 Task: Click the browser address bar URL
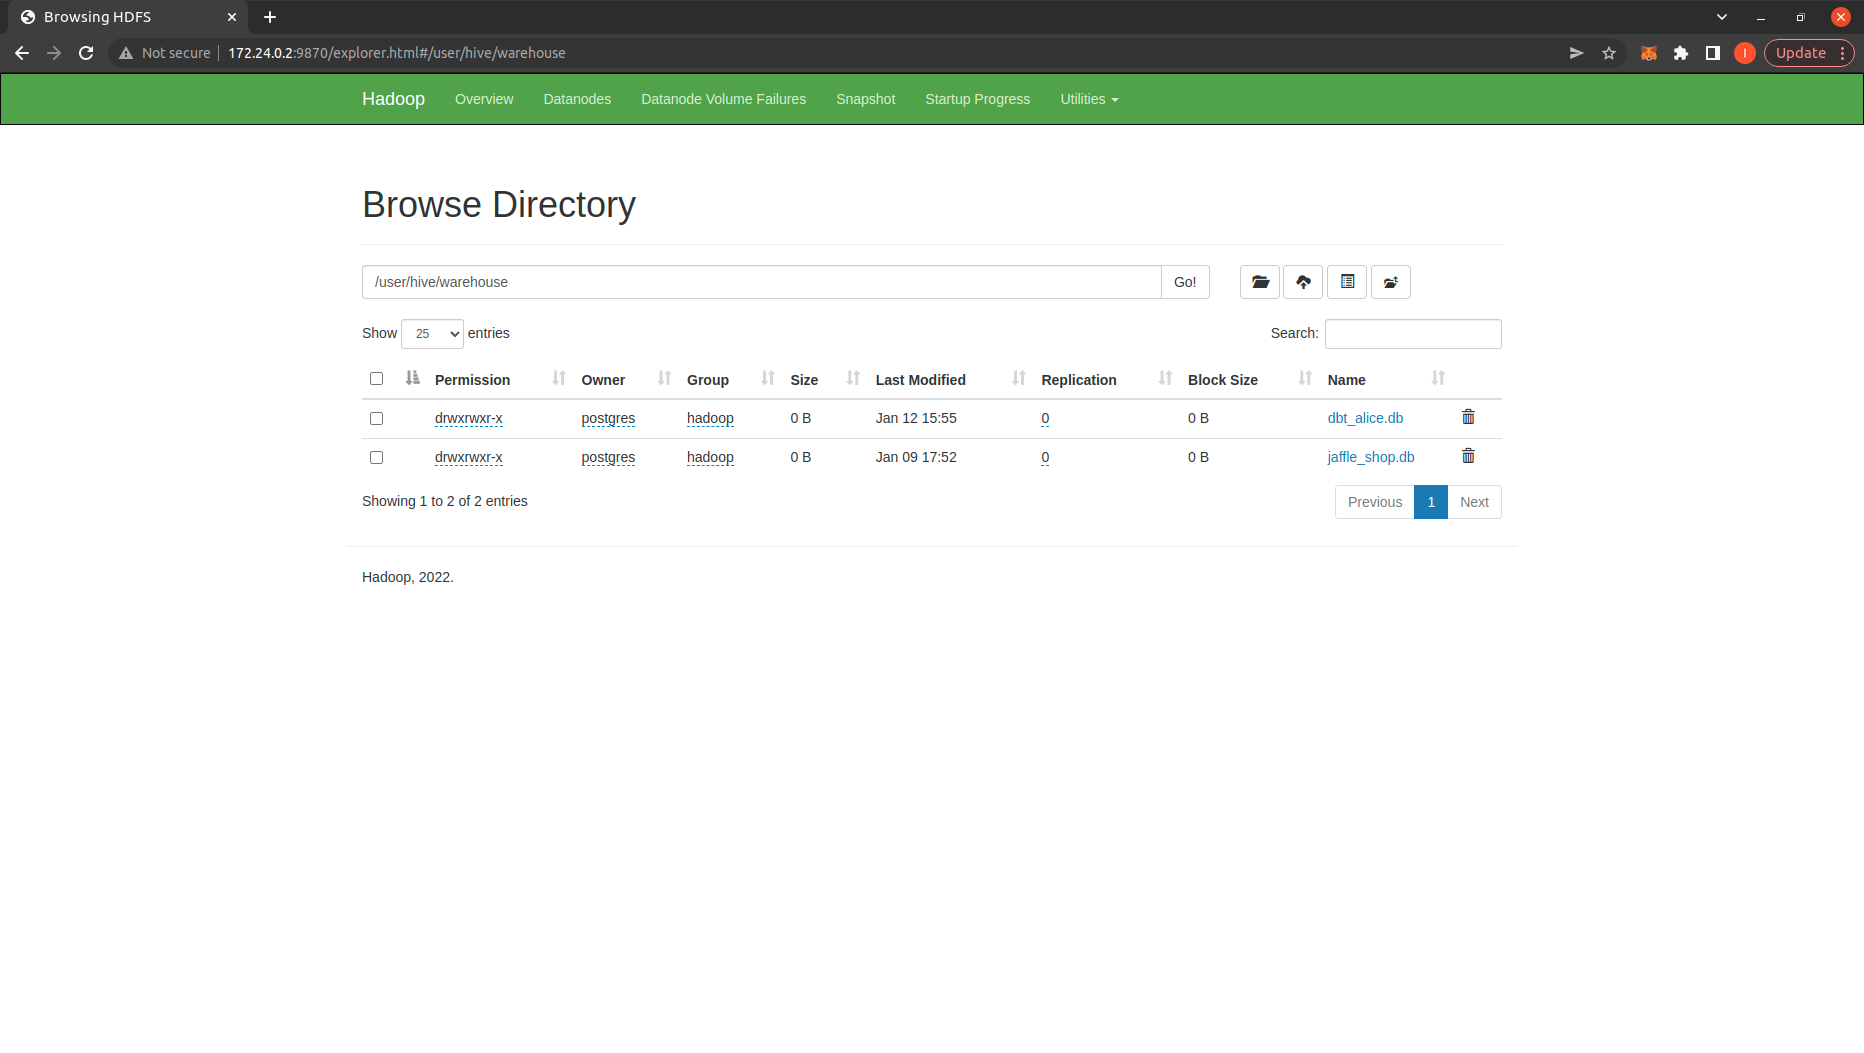pos(396,53)
